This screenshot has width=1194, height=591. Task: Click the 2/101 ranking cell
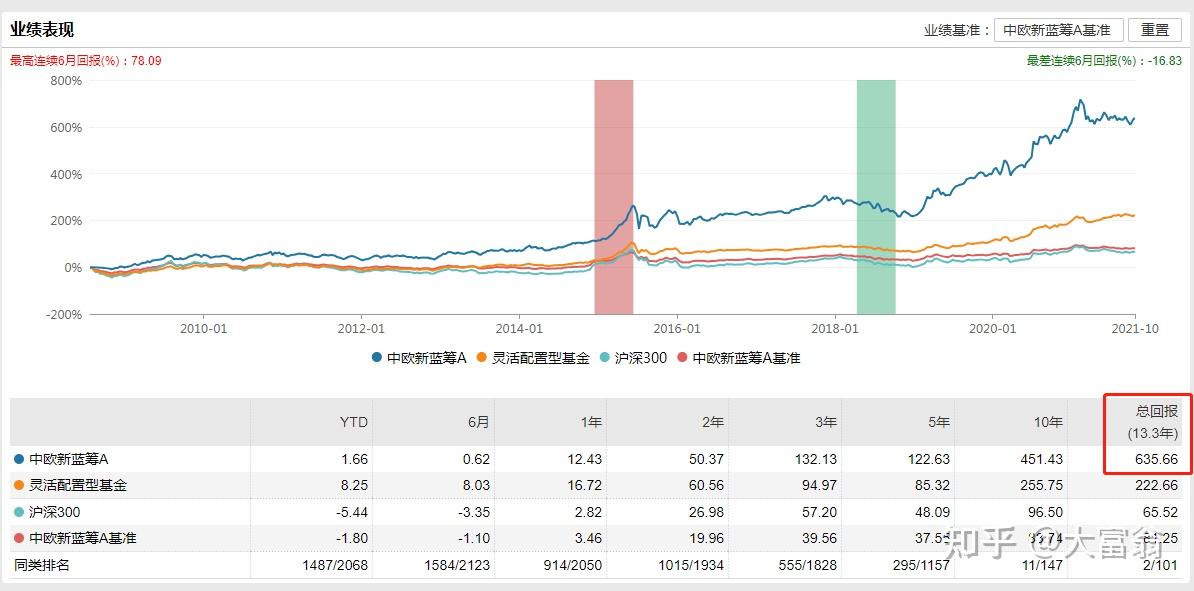pos(1158,564)
